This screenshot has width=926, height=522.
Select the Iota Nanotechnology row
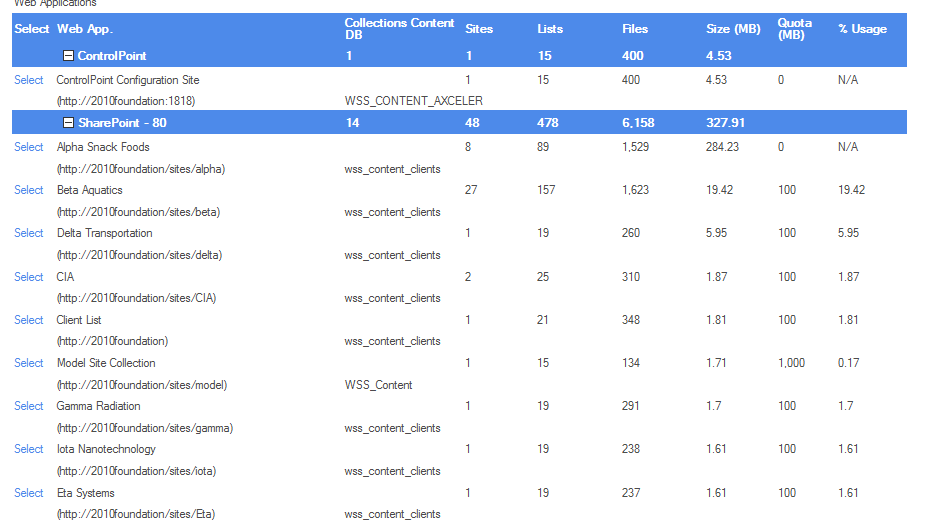(x=29, y=449)
